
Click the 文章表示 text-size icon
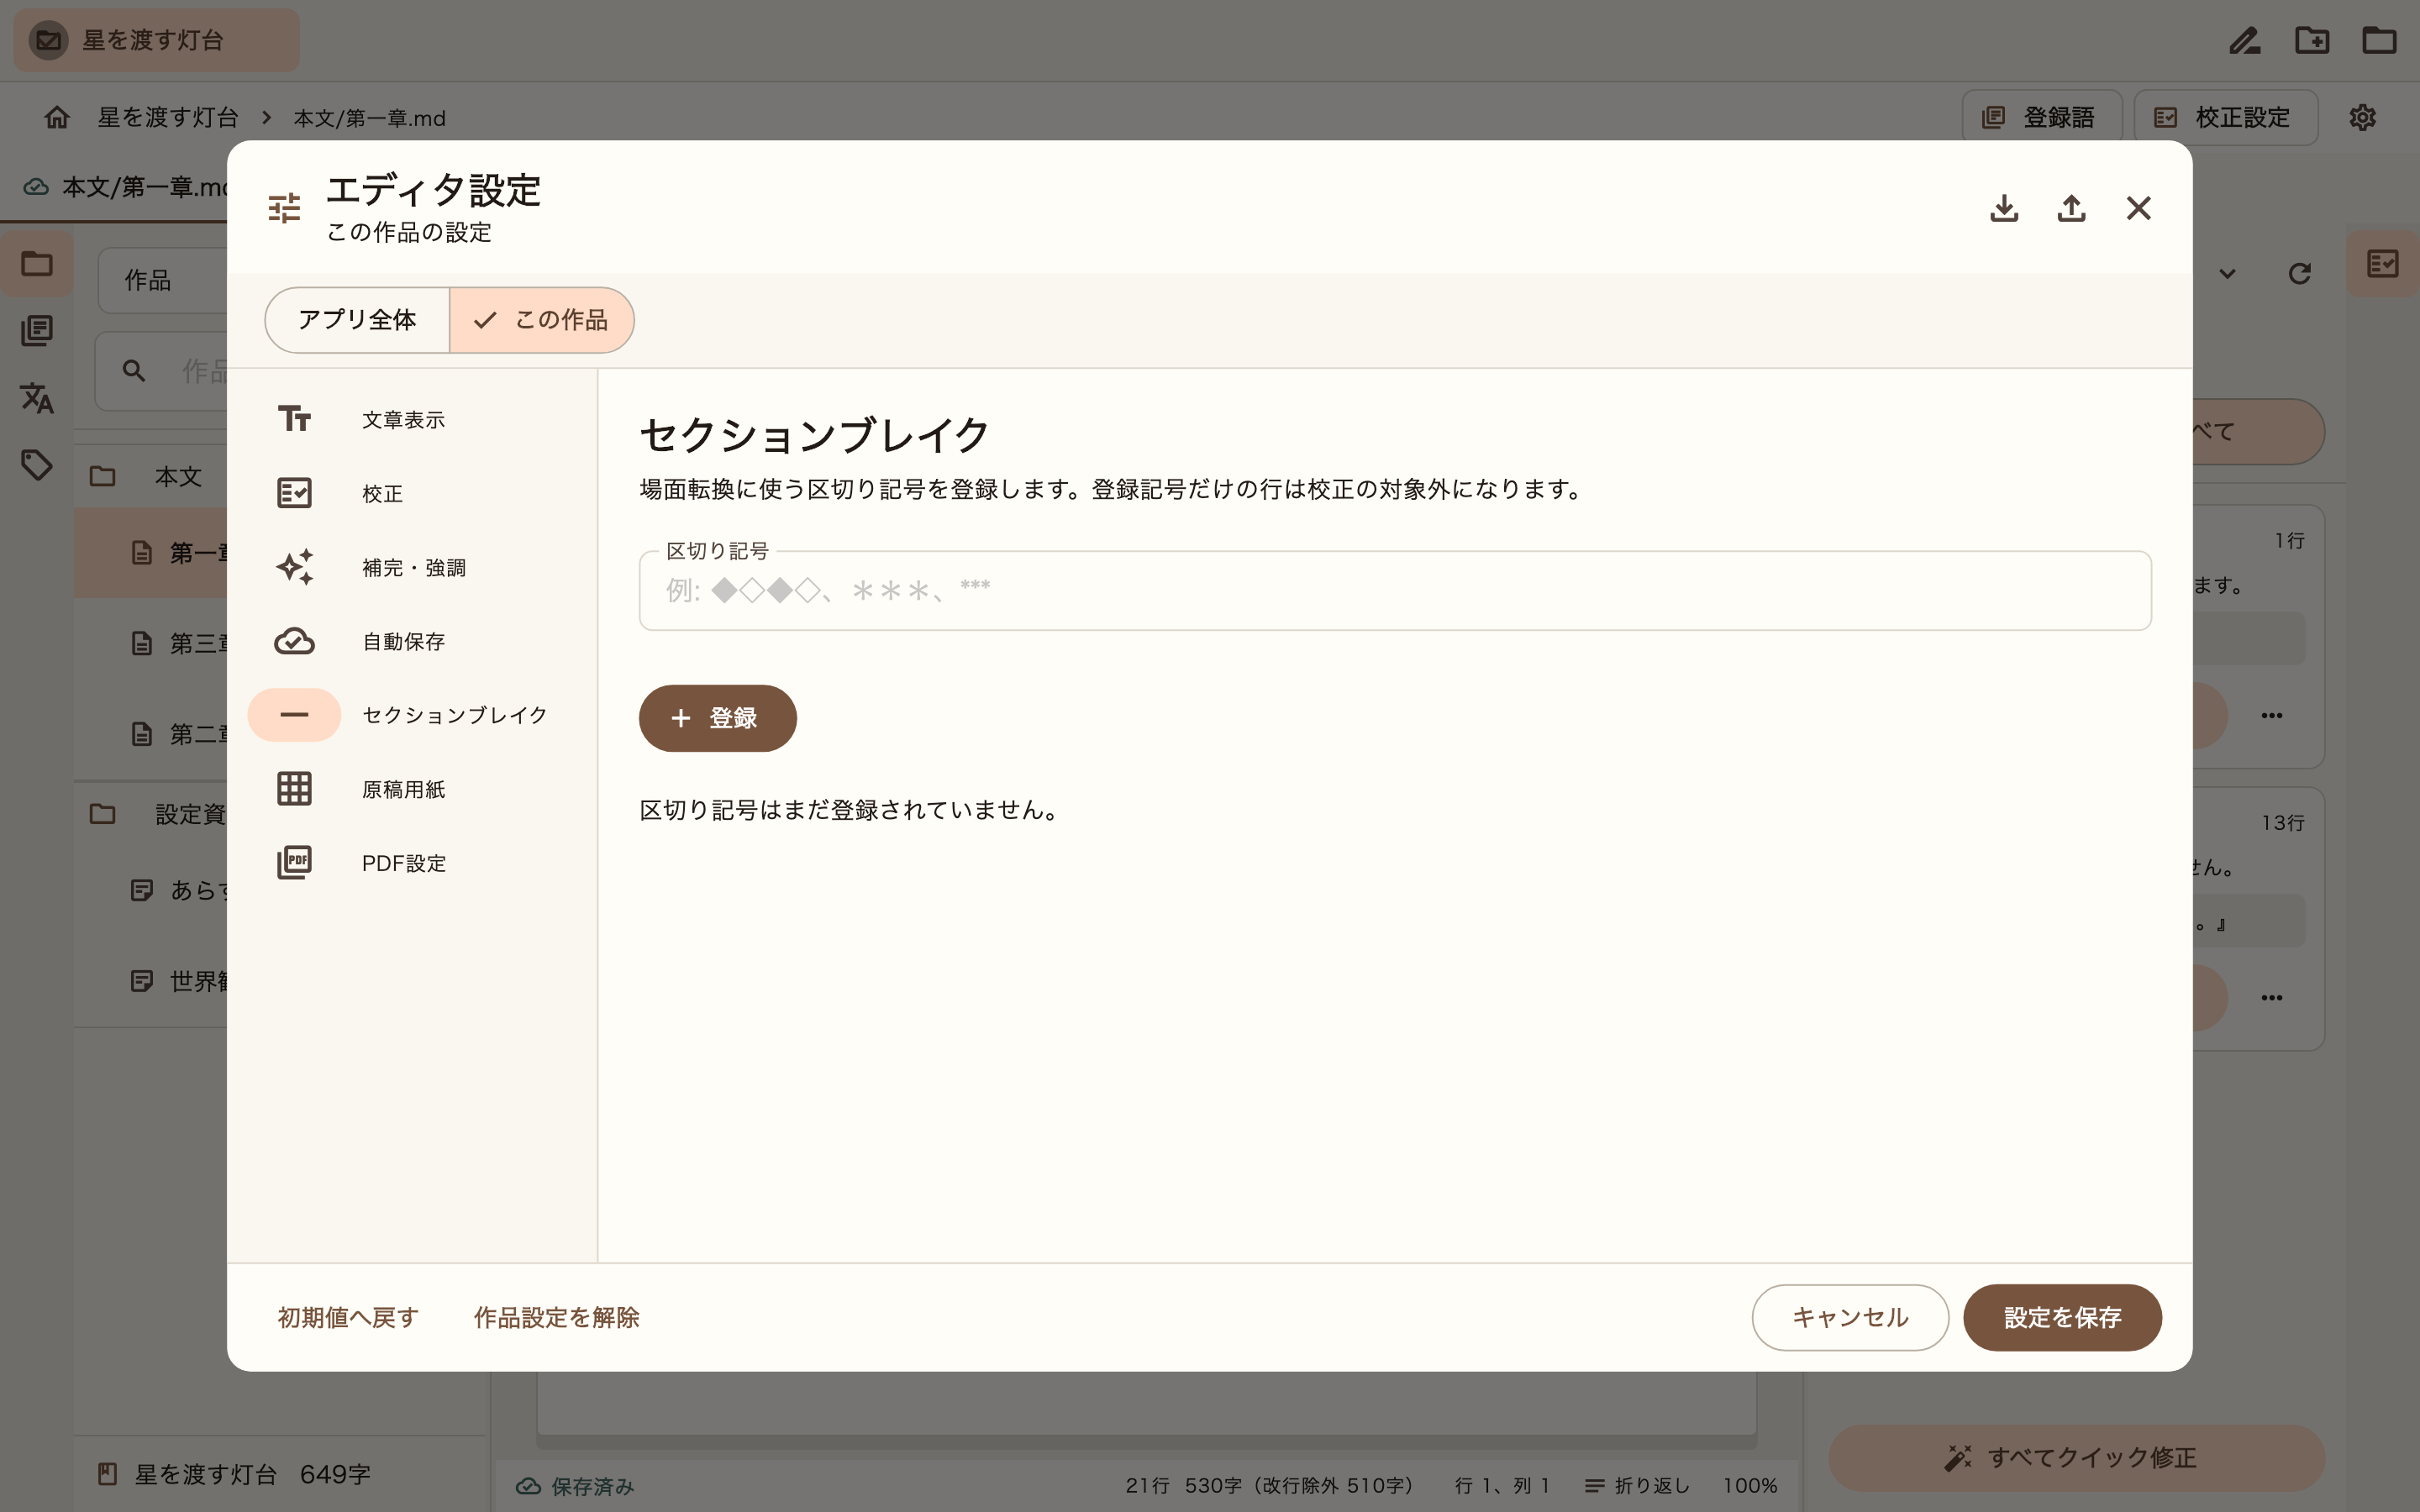(x=294, y=419)
